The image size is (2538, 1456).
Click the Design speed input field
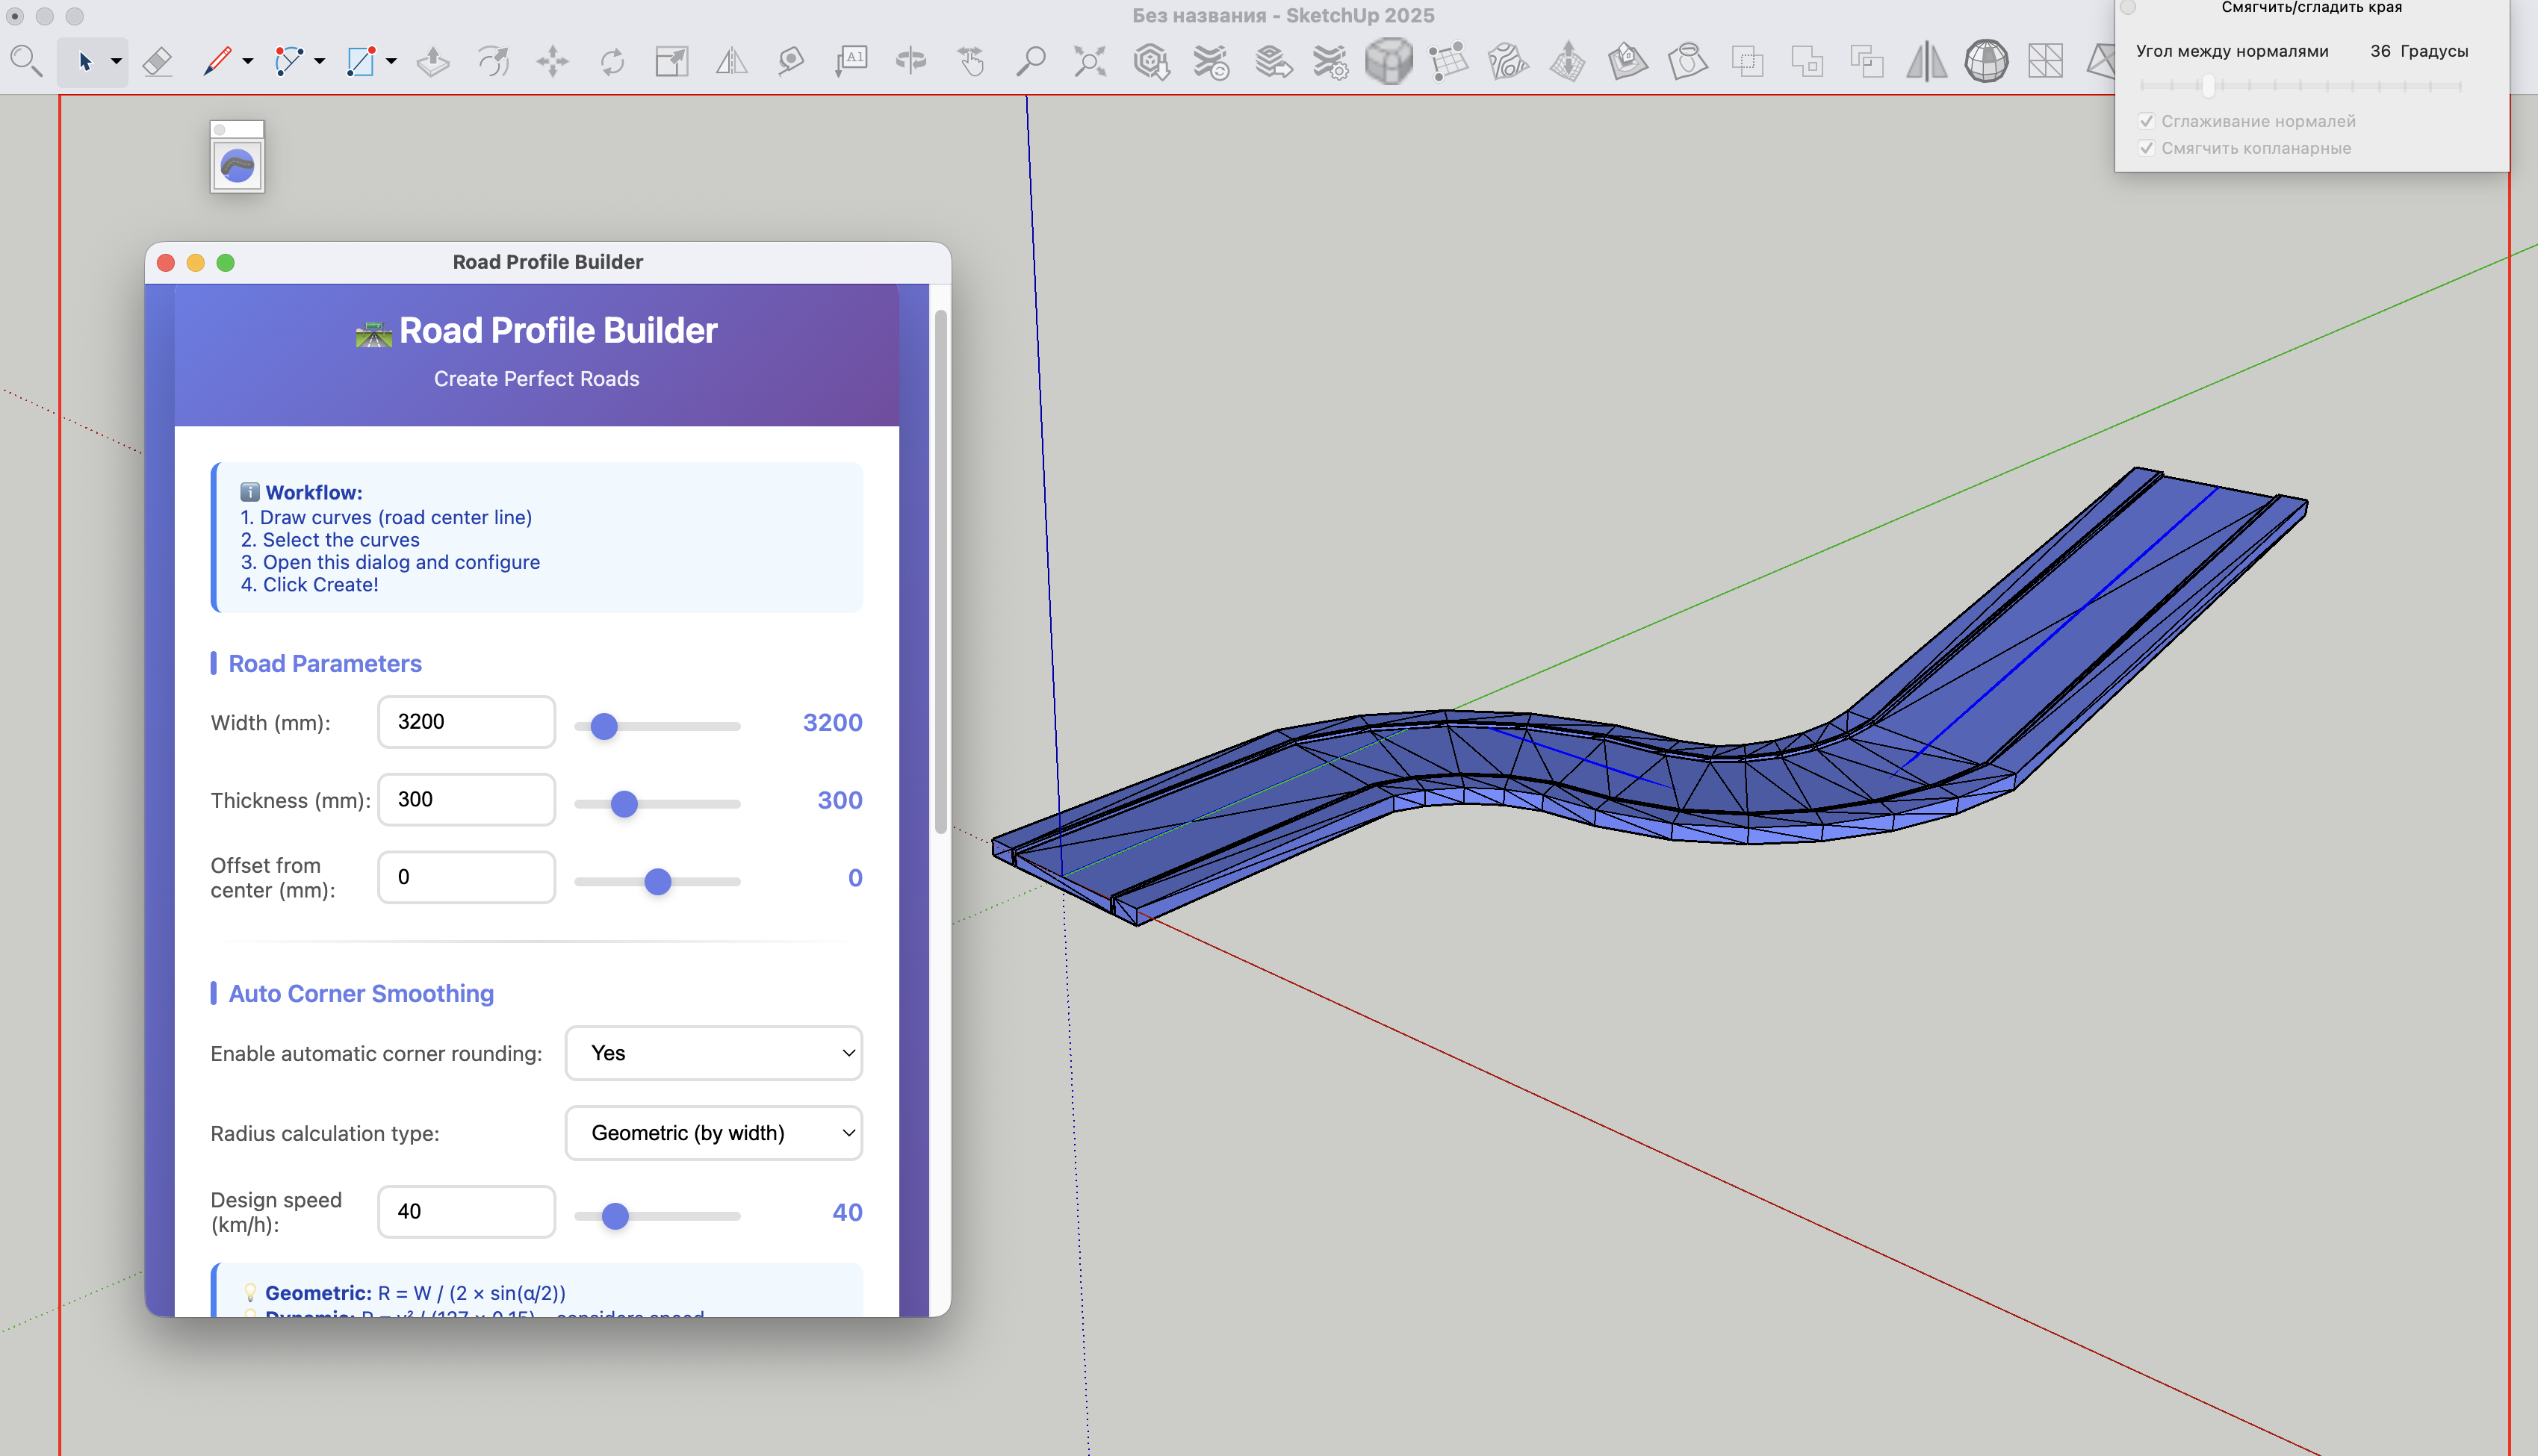[466, 1211]
